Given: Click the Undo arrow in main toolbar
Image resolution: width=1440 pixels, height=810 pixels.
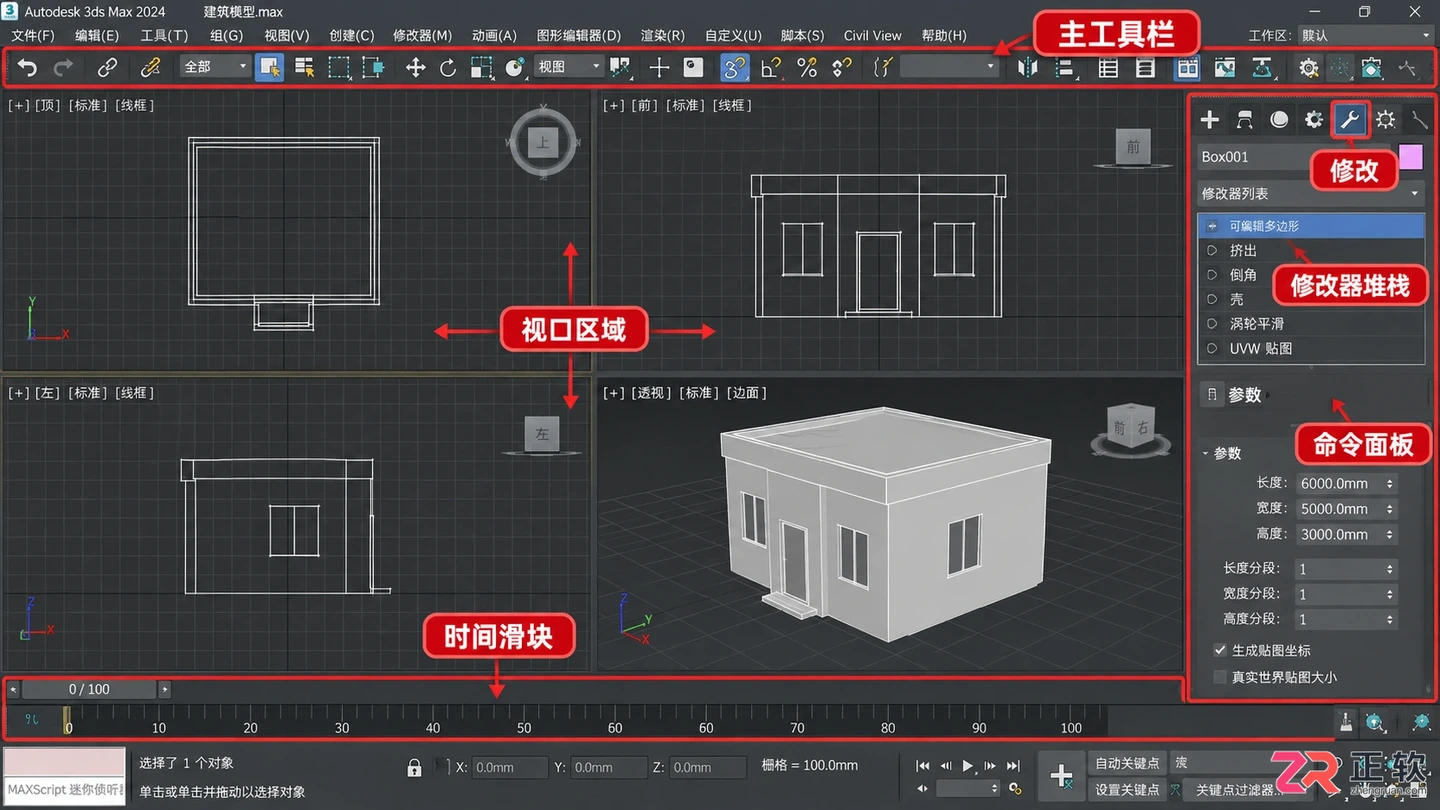Looking at the screenshot, I should [28, 67].
